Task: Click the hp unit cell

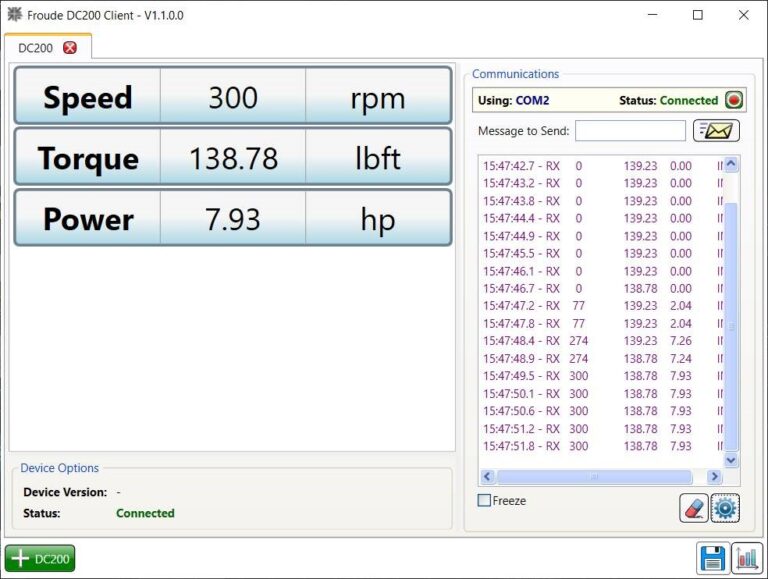Action: coord(378,218)
